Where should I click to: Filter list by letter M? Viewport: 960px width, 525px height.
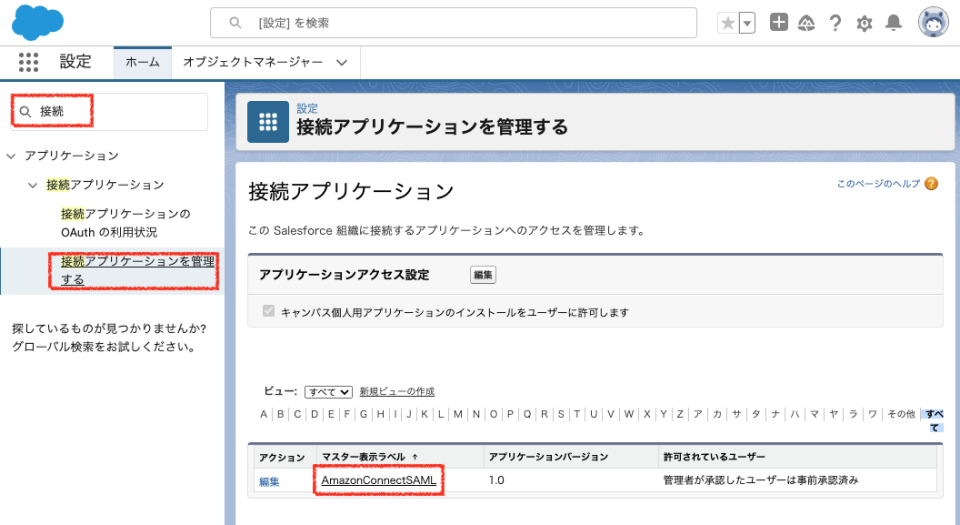point(458,414)
